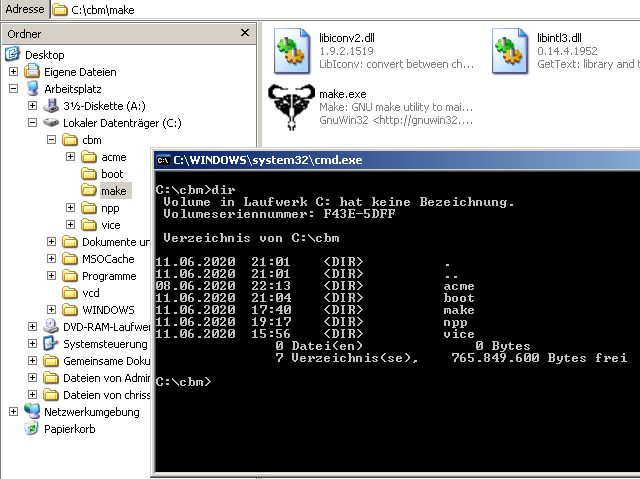Expand the vice folder node
Image resolution: width=640 pixels, height=479 pixels.
tap(70, 225)
